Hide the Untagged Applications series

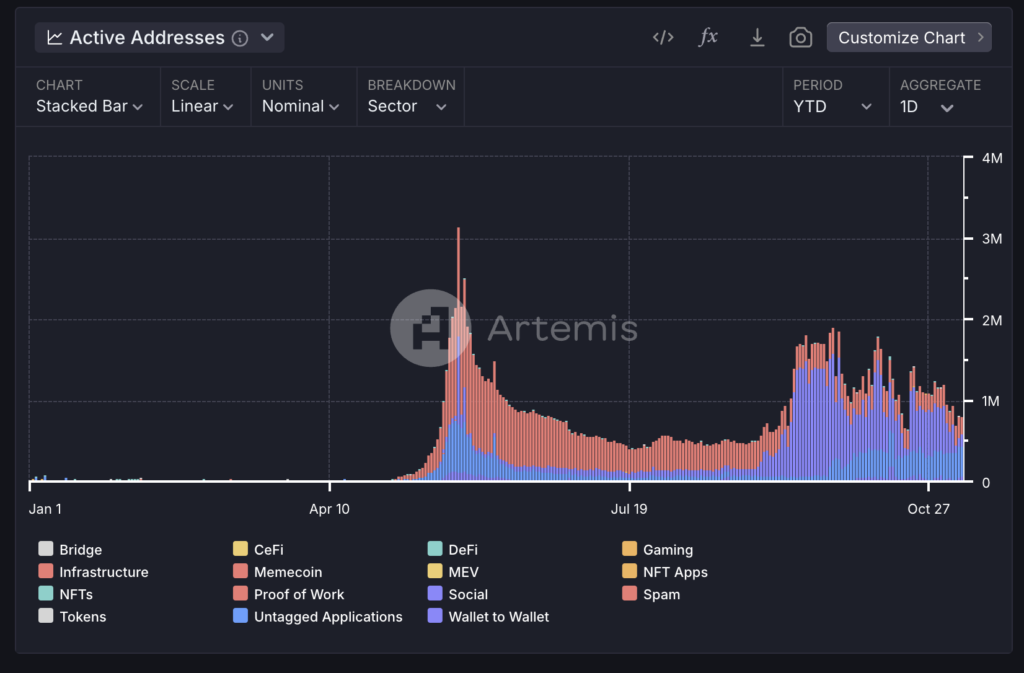329,617
